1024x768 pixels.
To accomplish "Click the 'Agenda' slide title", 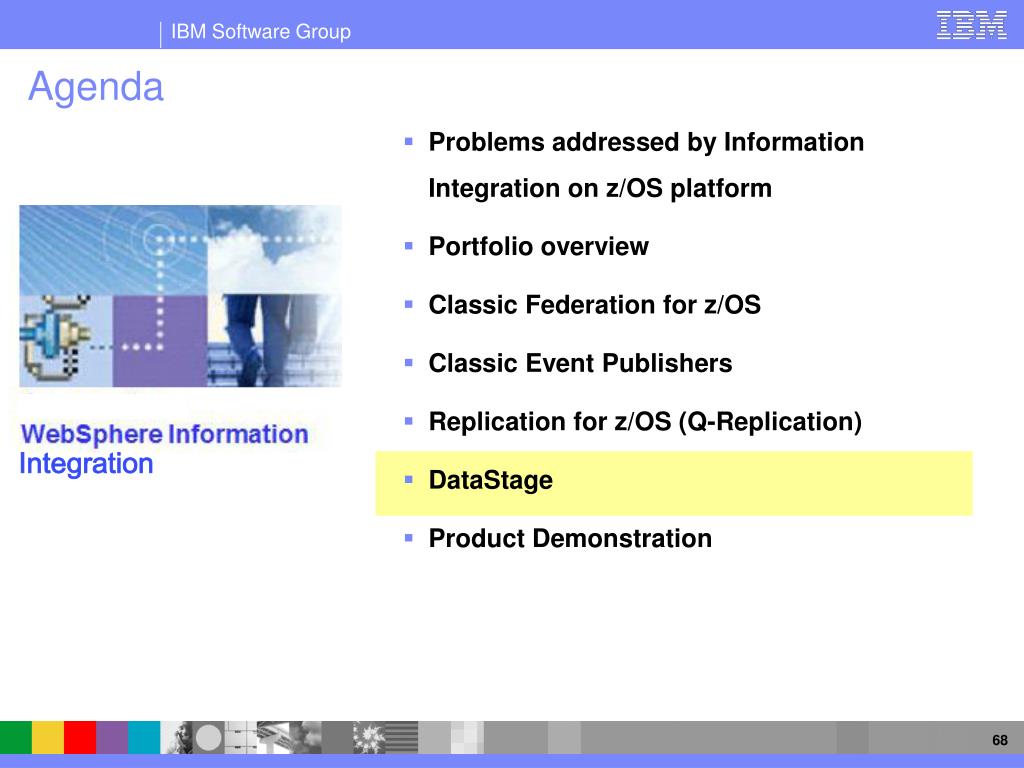I will (95, 87).
